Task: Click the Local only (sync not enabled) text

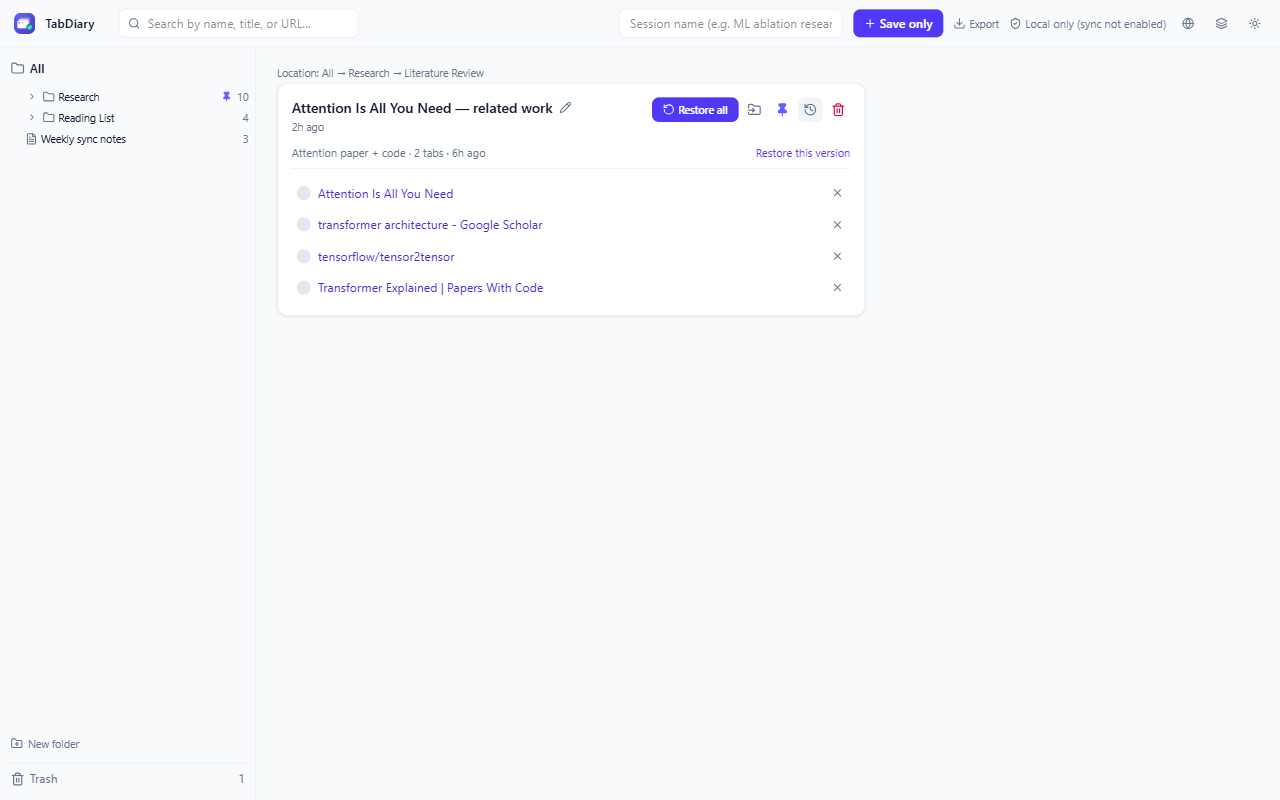Action: point(1095,24)
